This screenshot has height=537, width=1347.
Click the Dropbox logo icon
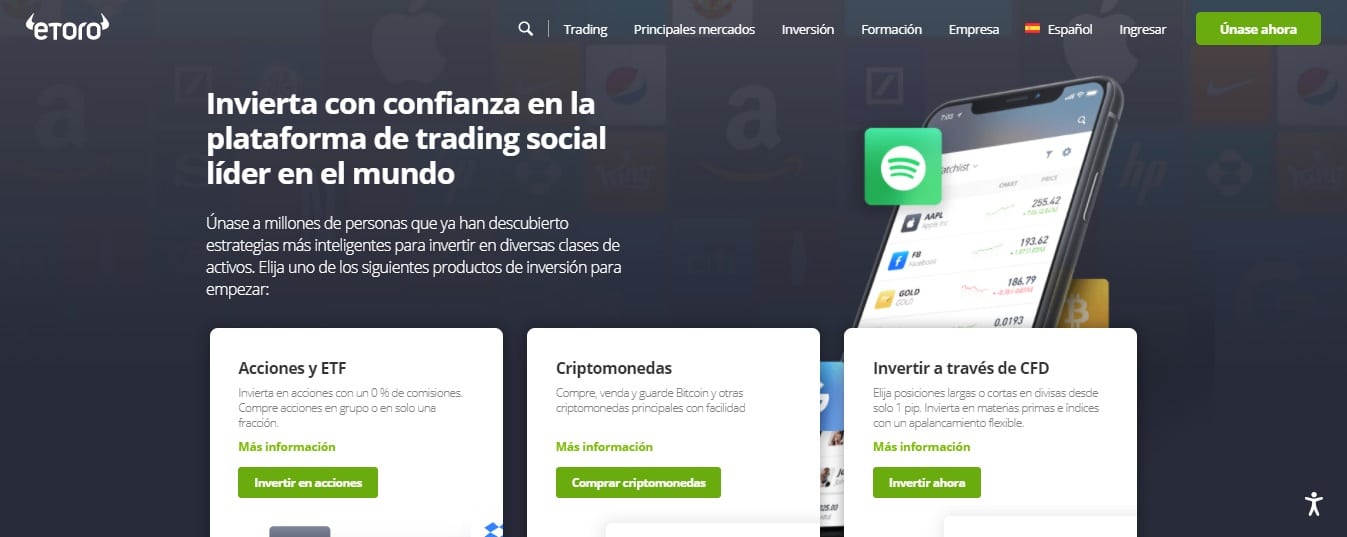click(x=493, y=529)
